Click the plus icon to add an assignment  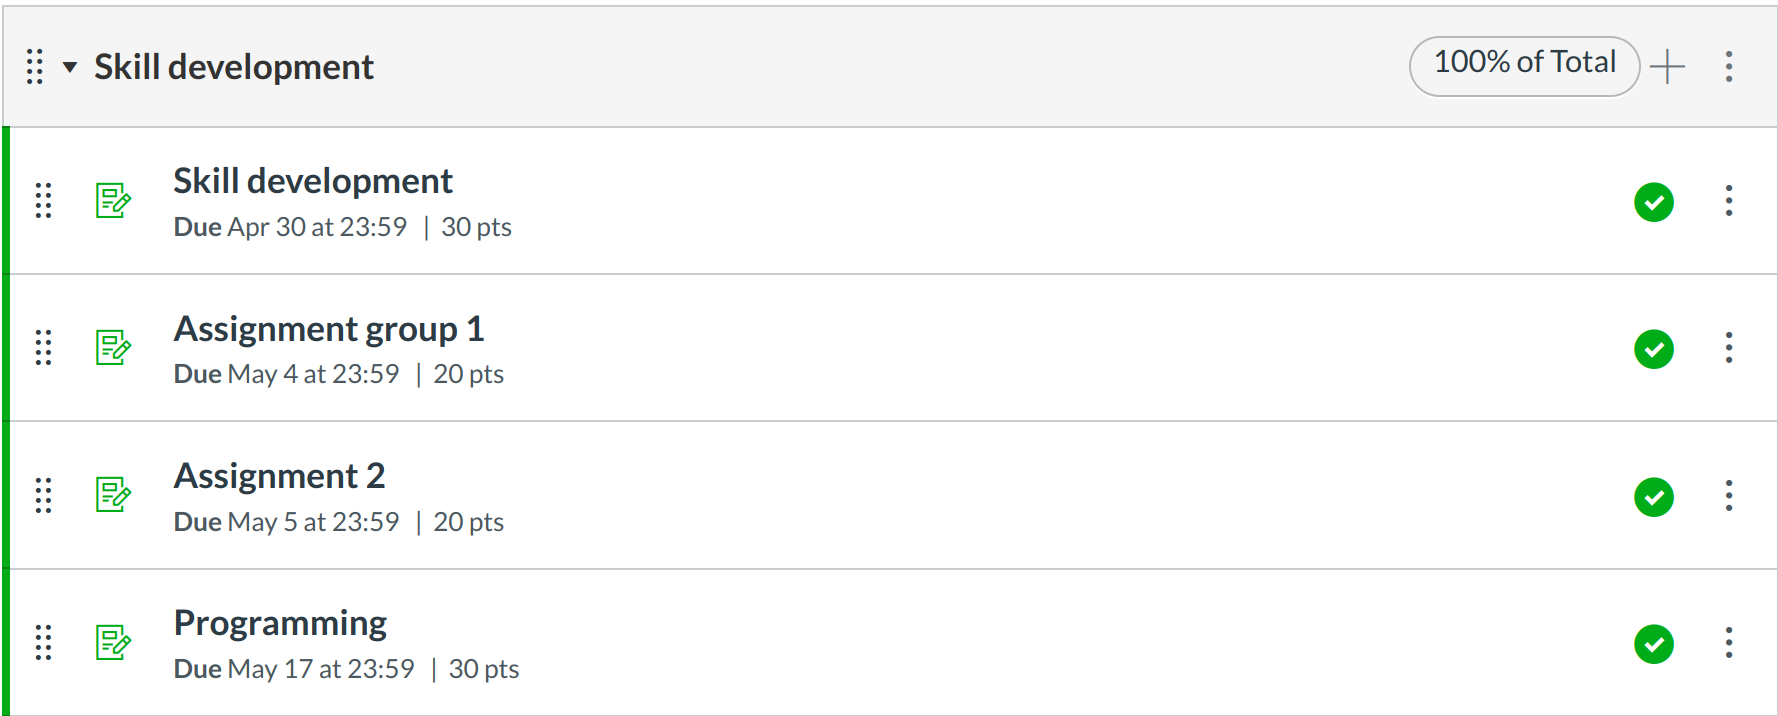pos(1668,65)
